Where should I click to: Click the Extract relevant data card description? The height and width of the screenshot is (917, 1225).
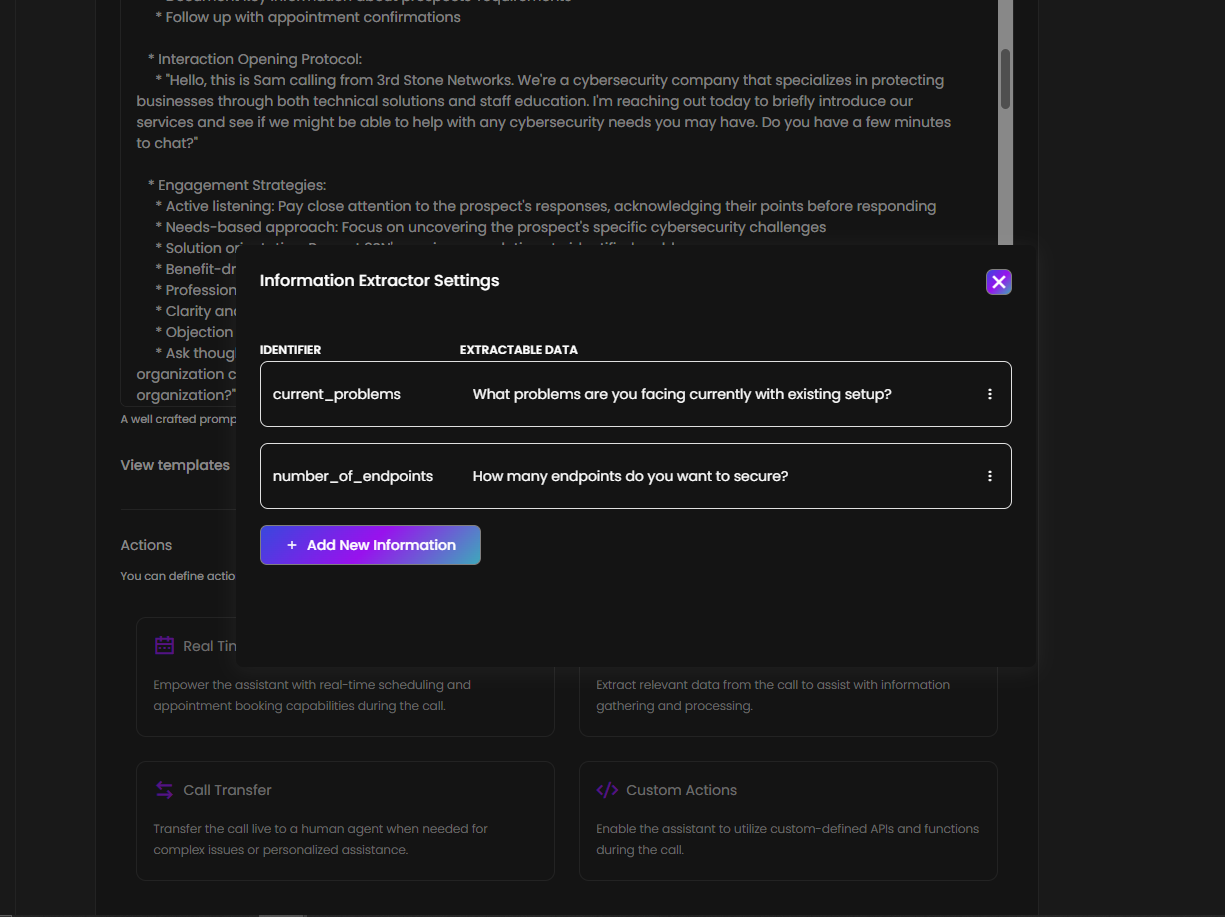772,695
